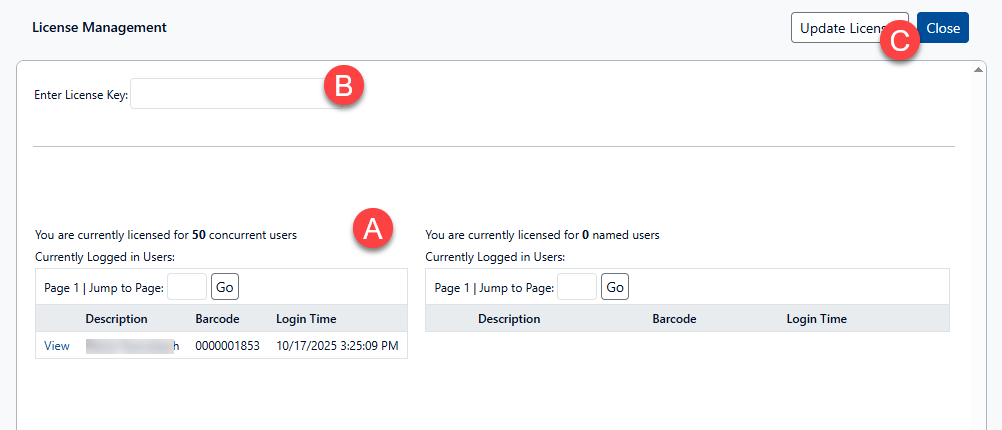The image size is (1002, 430).
Task: Click Jump to Page box for named users
Action: click(577, 288)
